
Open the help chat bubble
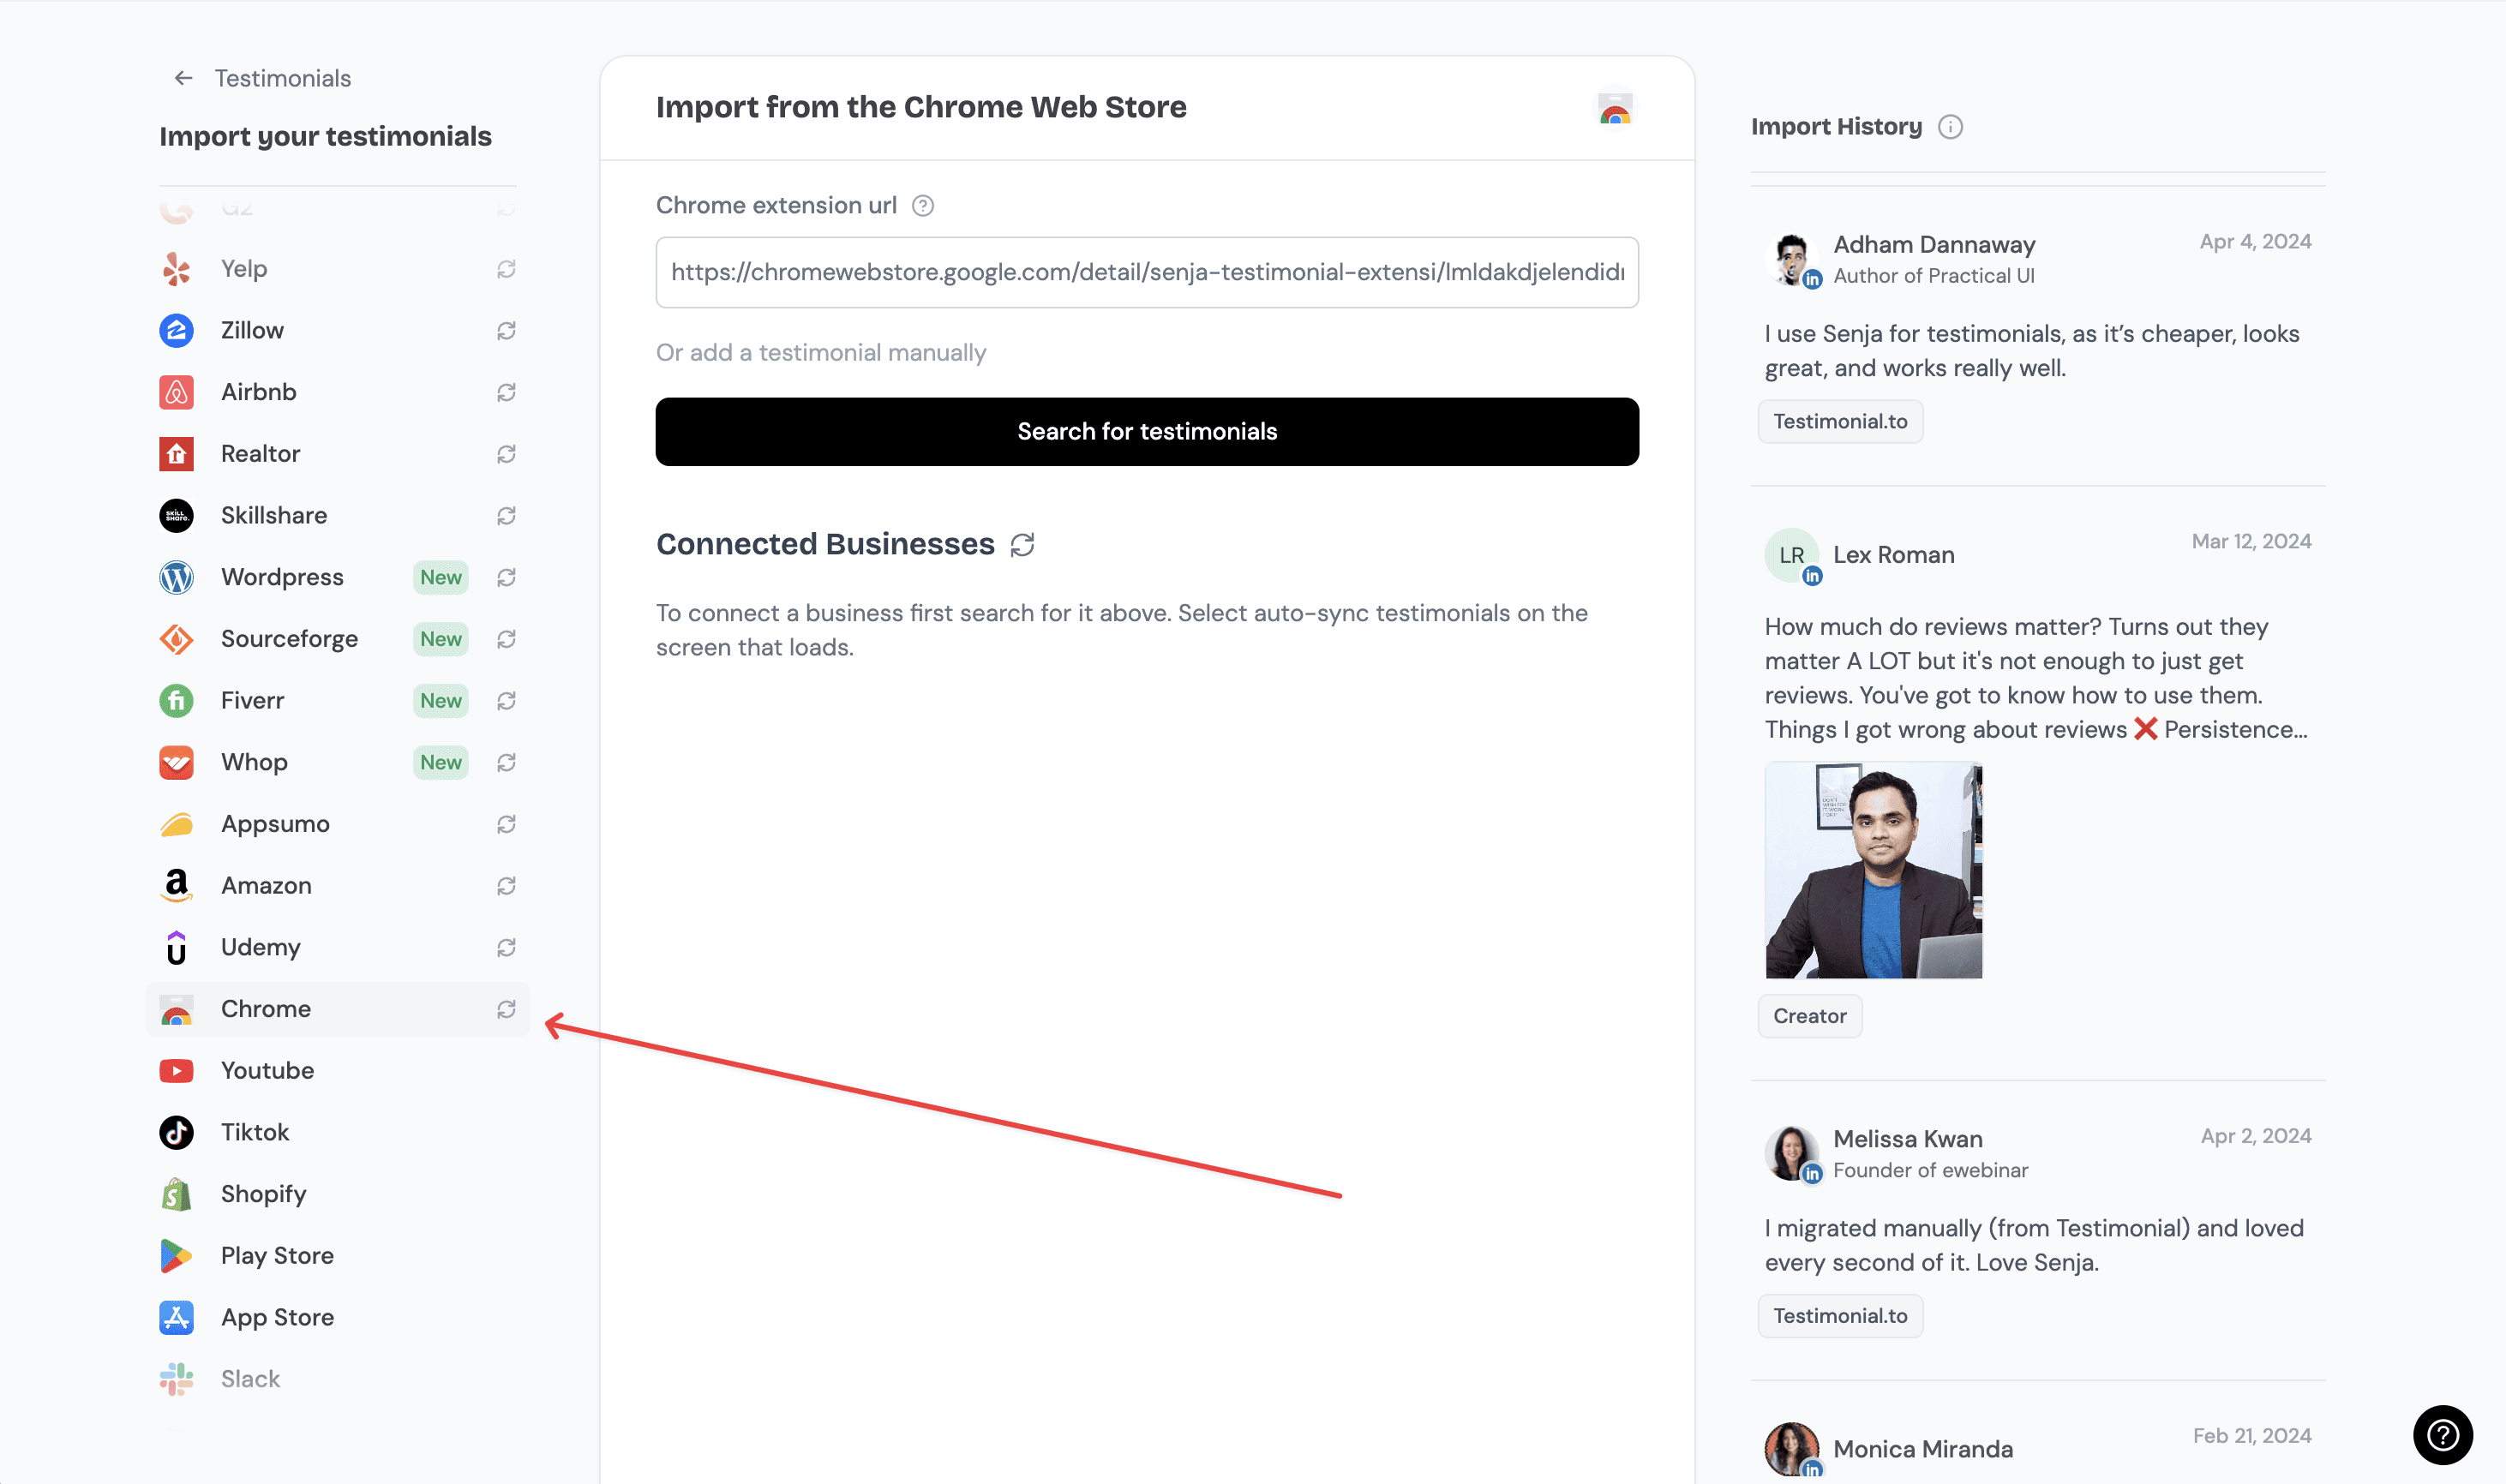pyautogui.click(x=2443, y=1435)
